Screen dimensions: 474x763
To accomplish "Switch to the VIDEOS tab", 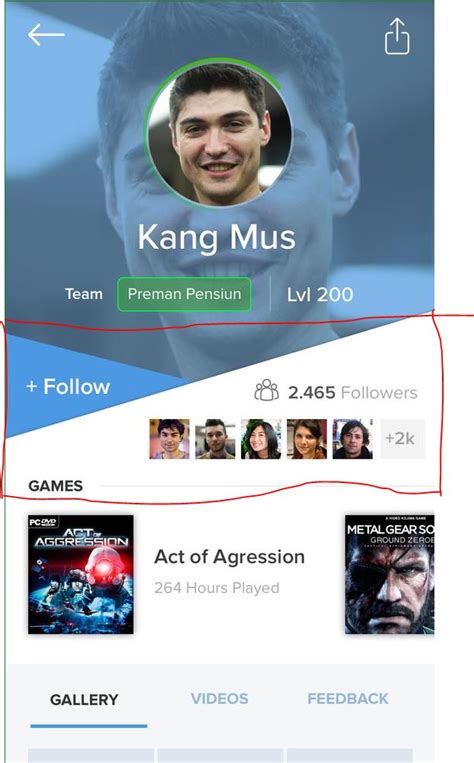I will click(x=219, y=699).
